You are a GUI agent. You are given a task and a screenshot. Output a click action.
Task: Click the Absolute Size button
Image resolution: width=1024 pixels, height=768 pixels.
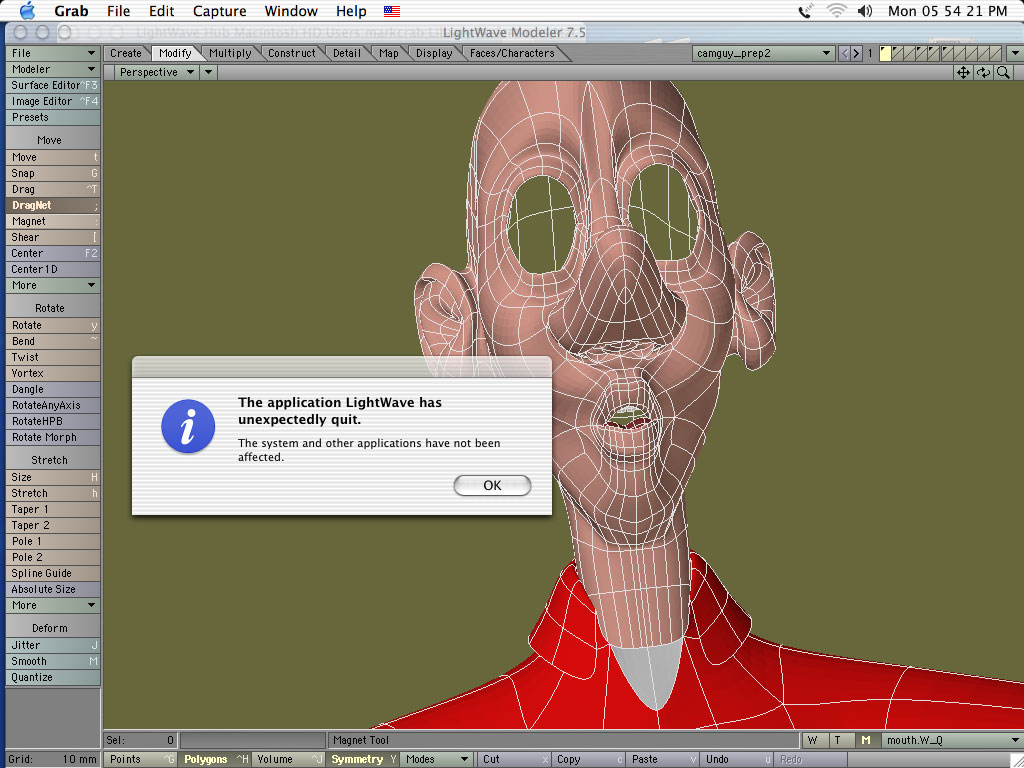point(53,589)
